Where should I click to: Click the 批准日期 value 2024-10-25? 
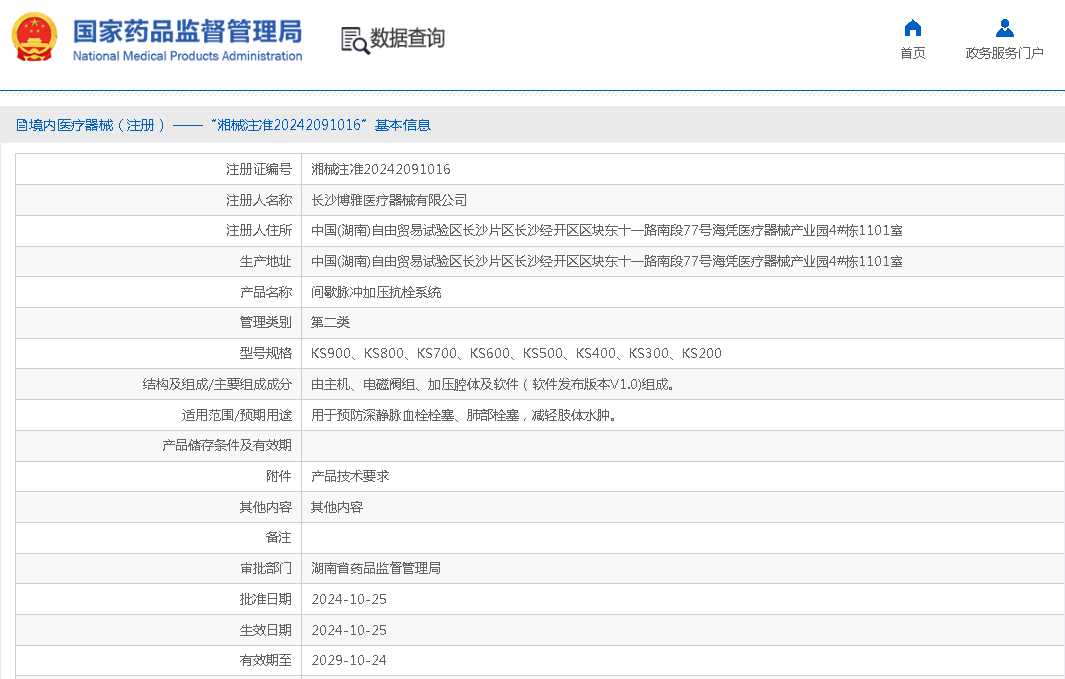(x=349, y=599)
